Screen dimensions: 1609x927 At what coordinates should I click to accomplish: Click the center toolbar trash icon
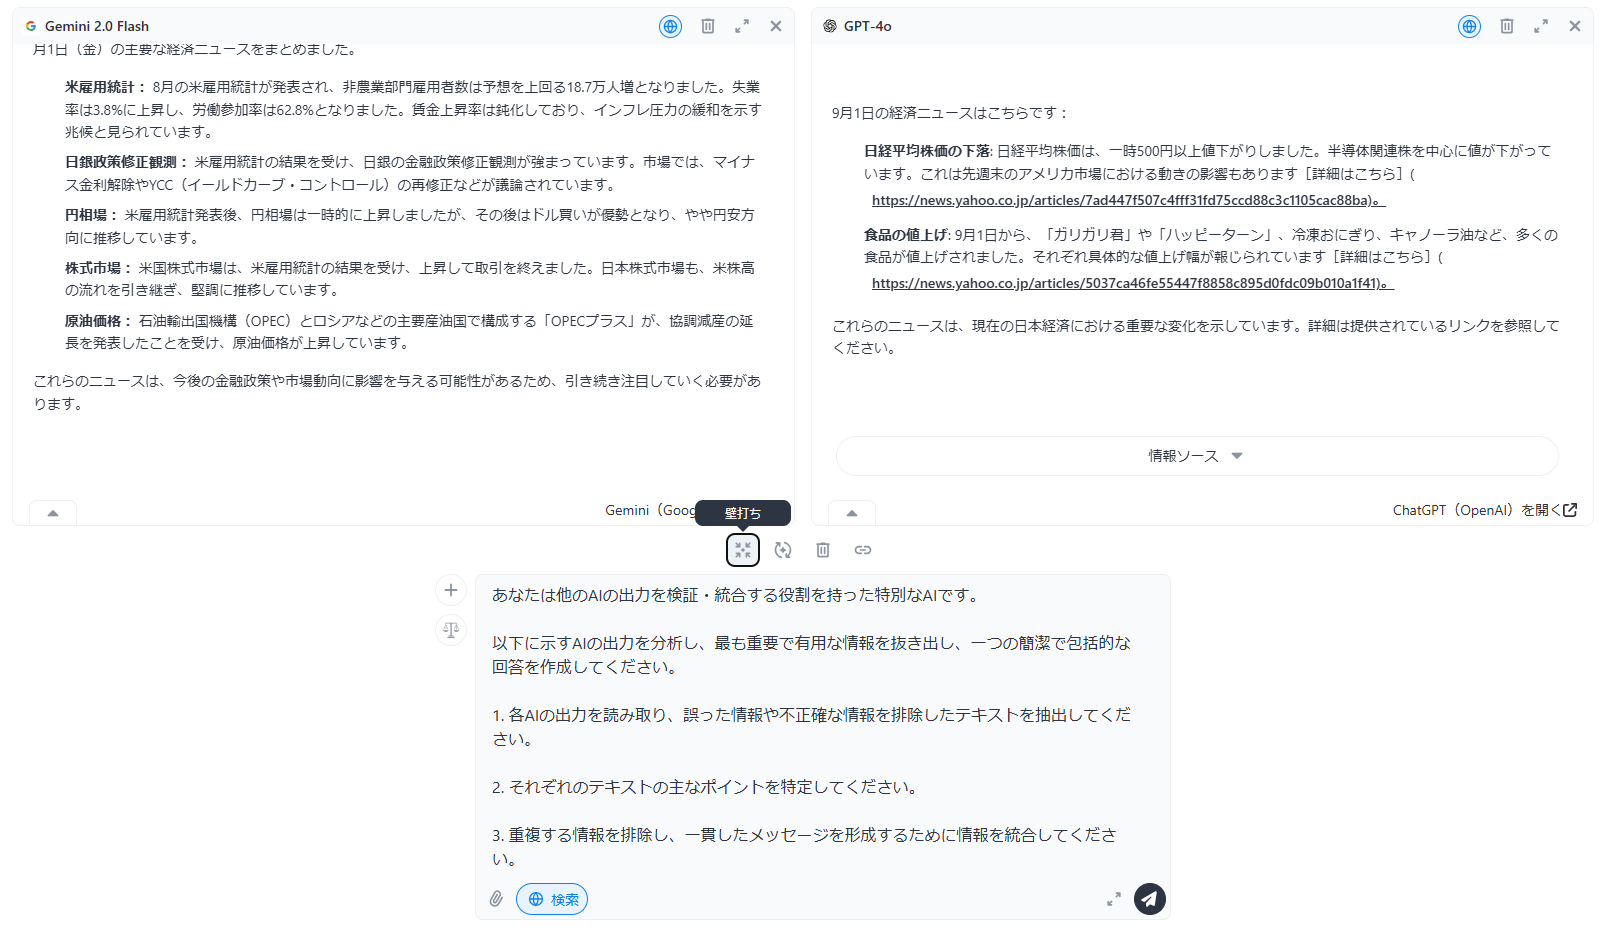(822, 550)
